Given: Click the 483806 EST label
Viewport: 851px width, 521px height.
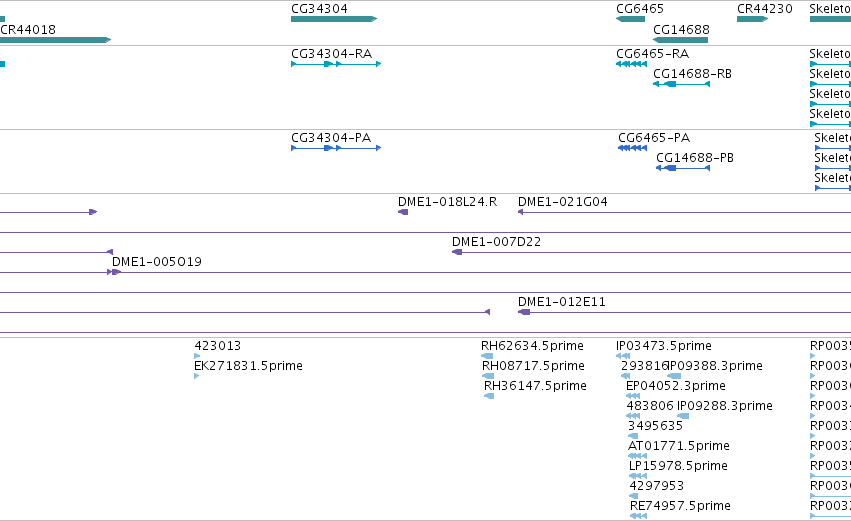Looking at the screenshot, I should click(650, 406).
